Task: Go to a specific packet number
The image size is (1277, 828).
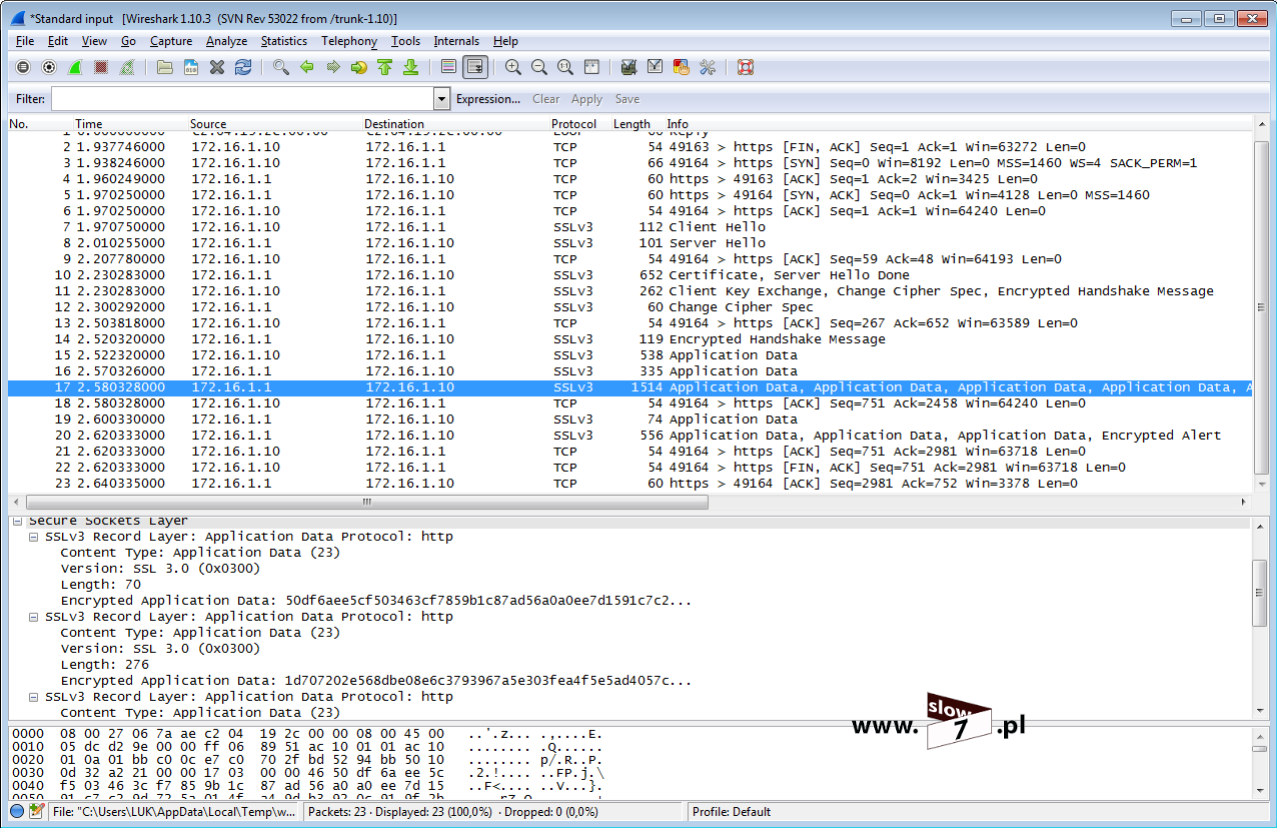Action: [359, 67]
